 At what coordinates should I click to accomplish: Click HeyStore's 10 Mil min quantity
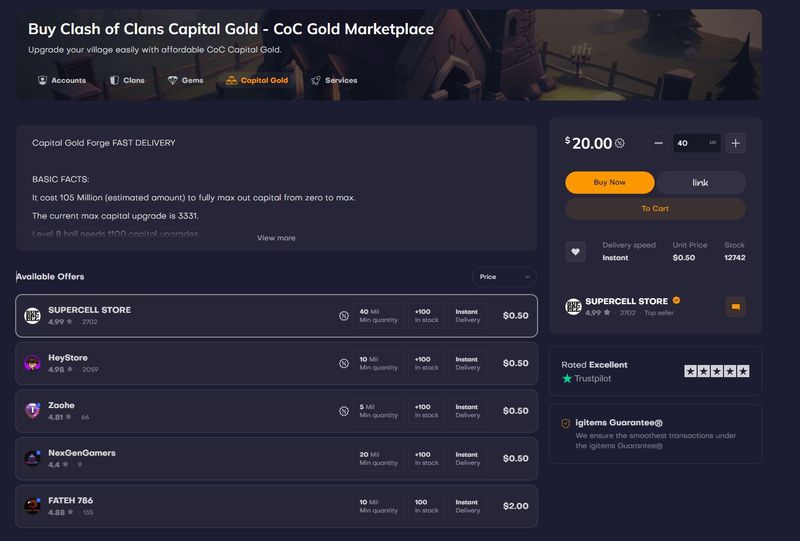379,363
